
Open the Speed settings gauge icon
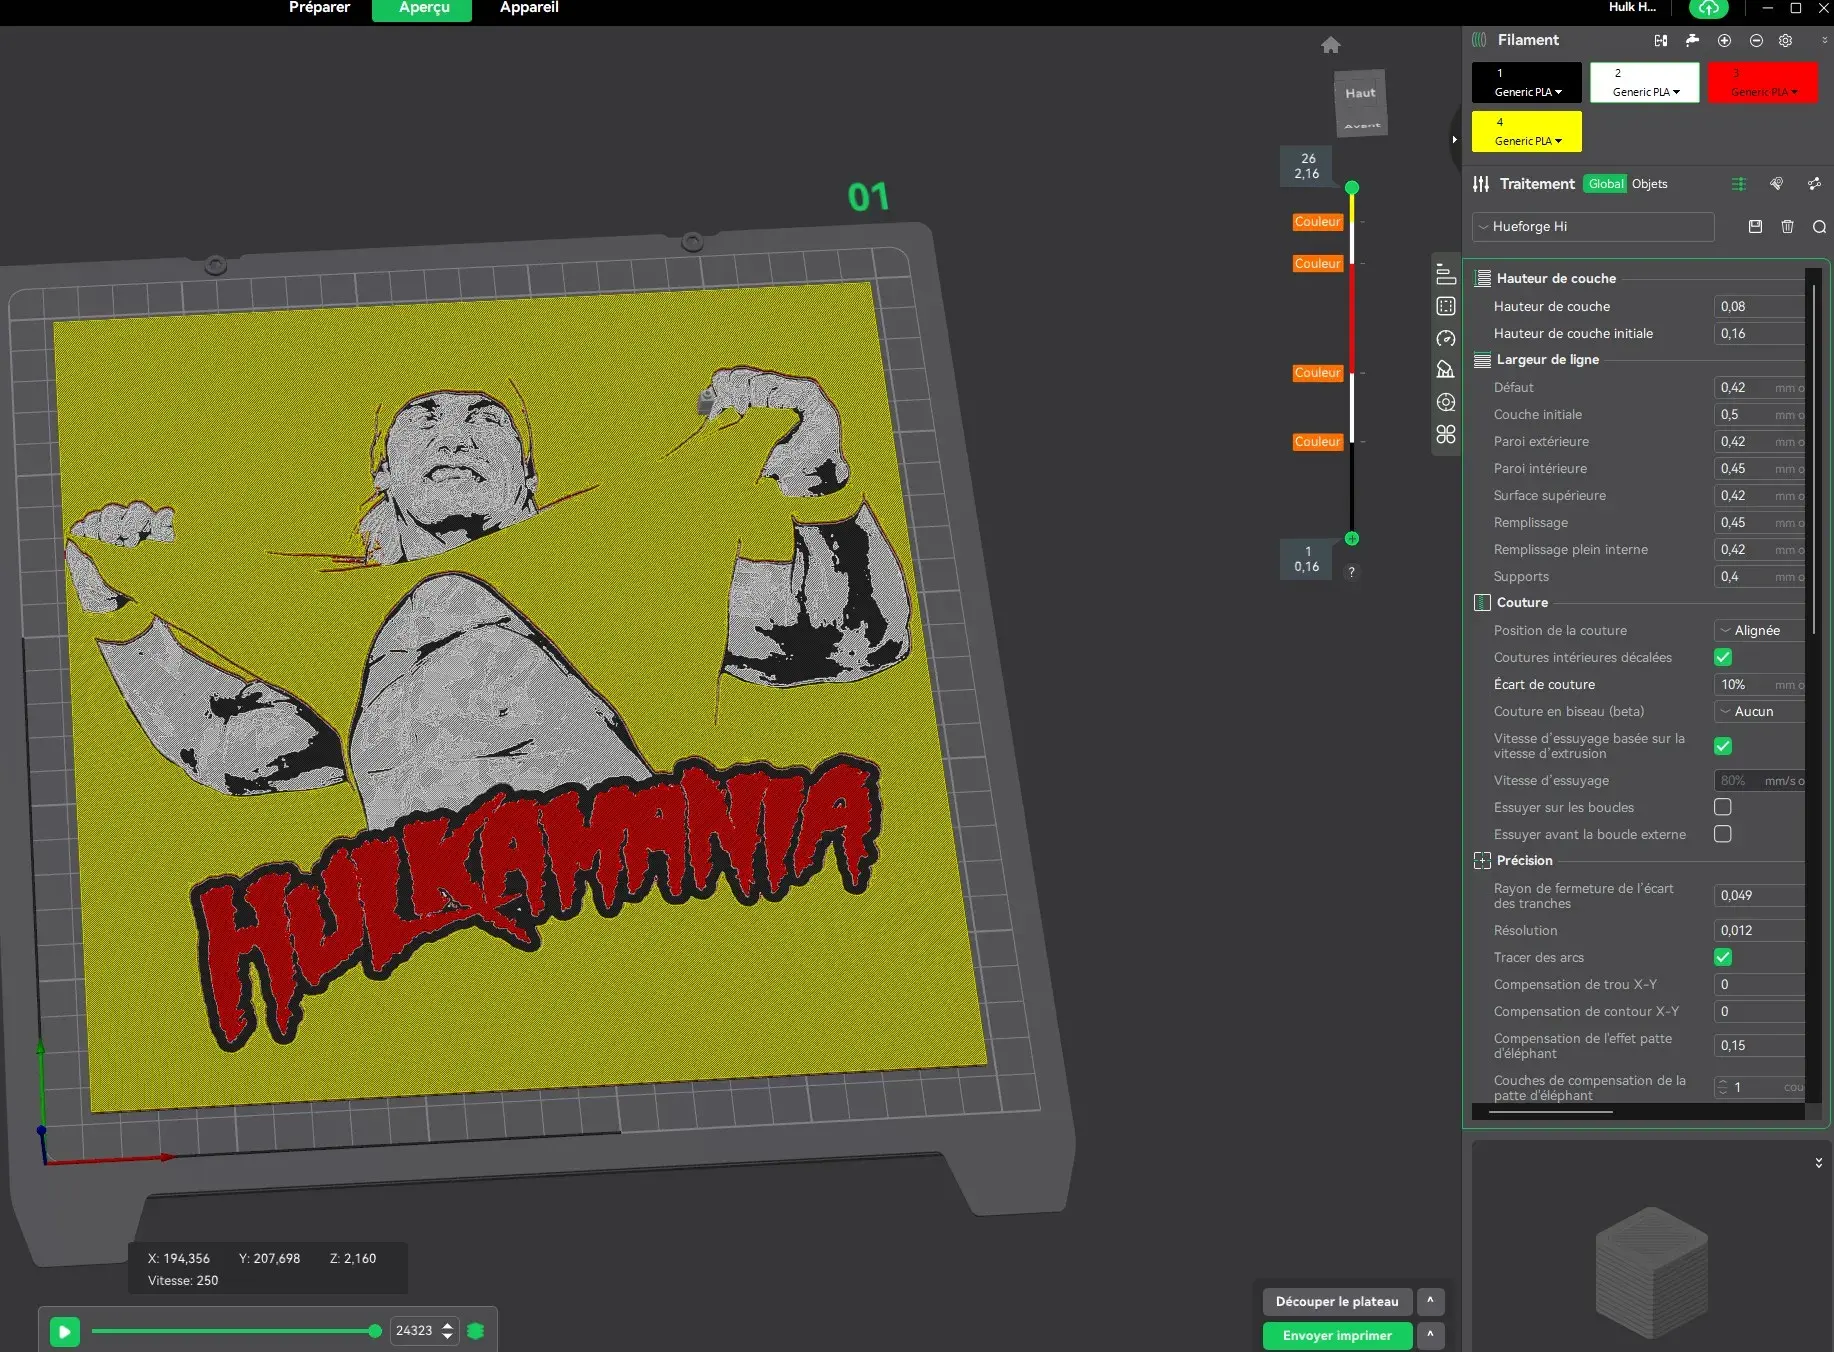[x=1446, y=338]
